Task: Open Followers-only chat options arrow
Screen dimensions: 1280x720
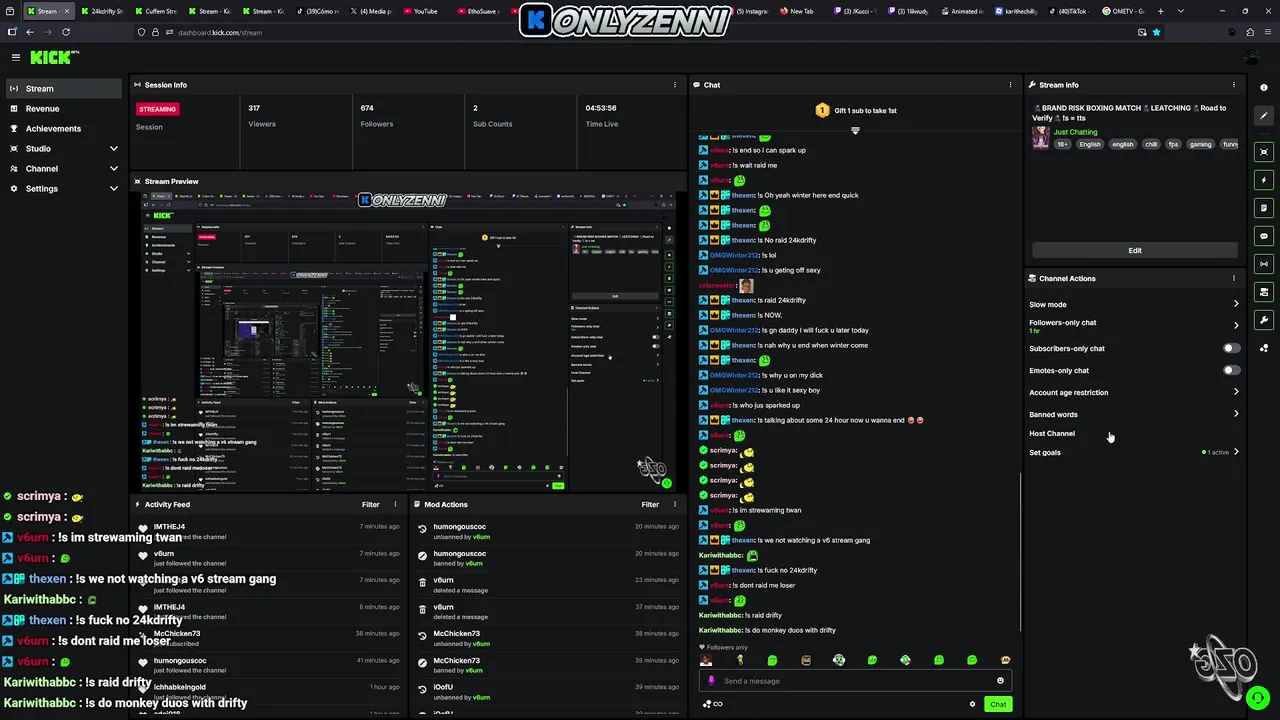Action: [x=1236, y=325]
